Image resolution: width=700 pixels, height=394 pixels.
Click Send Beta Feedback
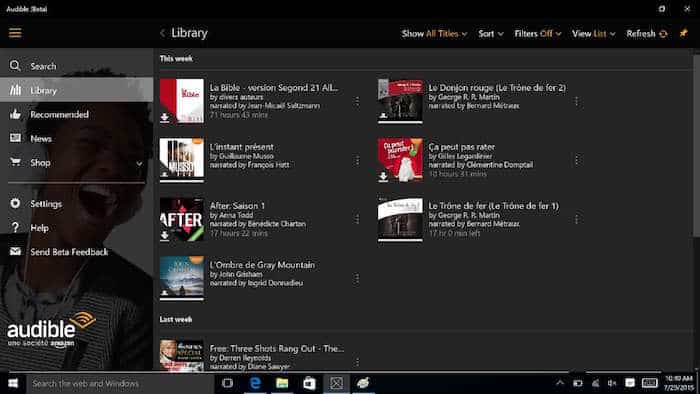coord(76,252)
